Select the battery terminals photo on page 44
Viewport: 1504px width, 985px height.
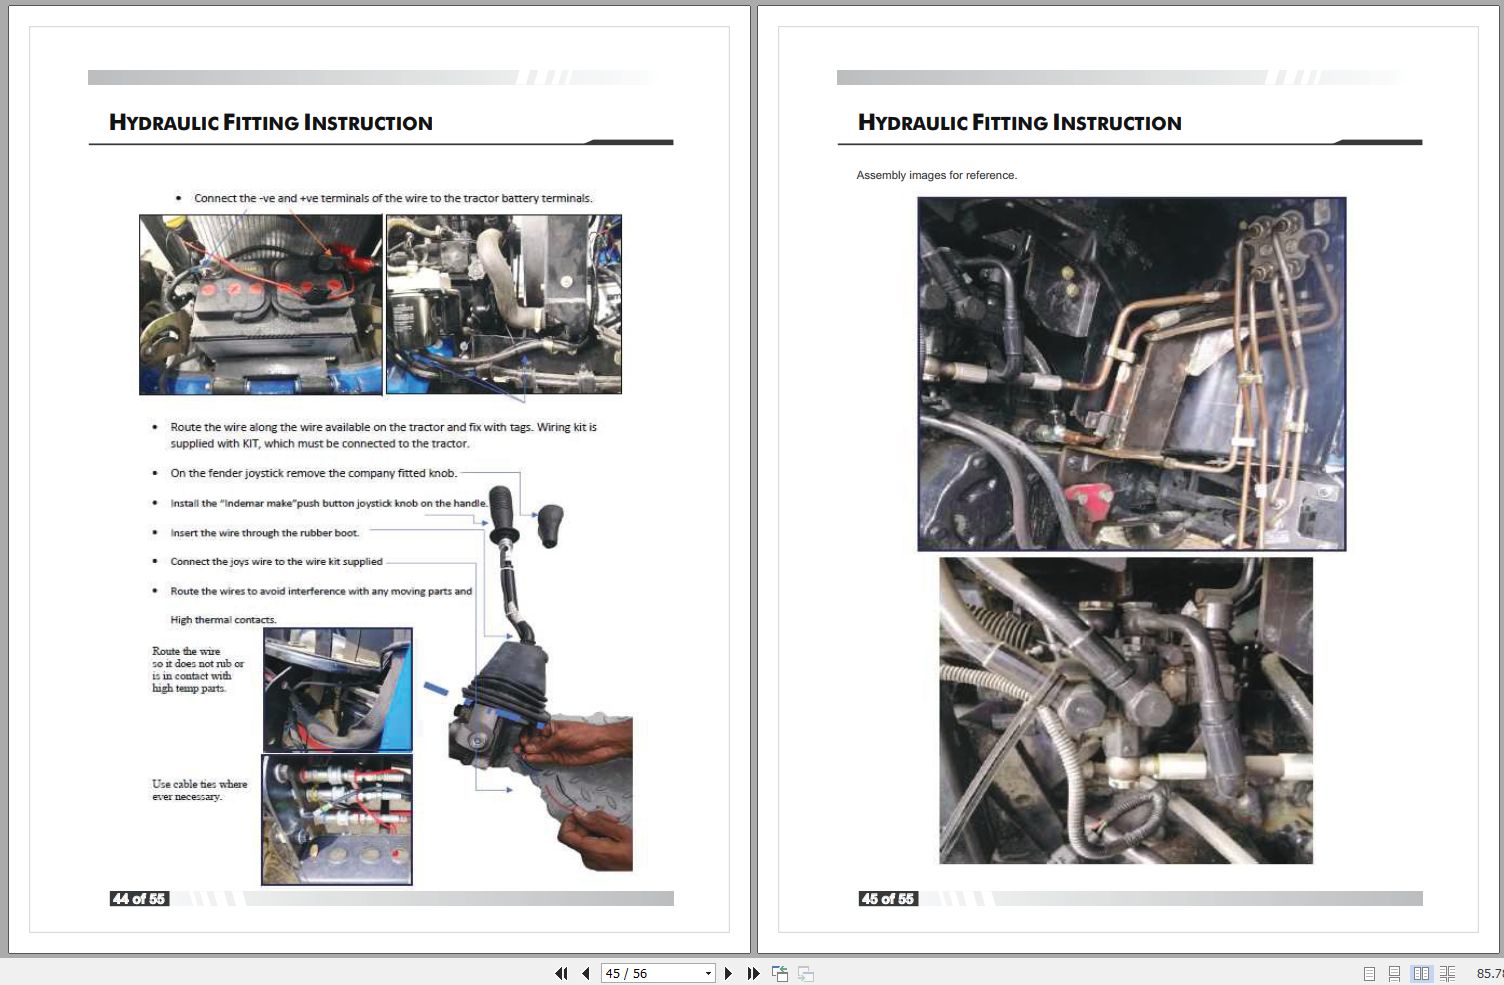pyautogui.click(x=258, y=303)
